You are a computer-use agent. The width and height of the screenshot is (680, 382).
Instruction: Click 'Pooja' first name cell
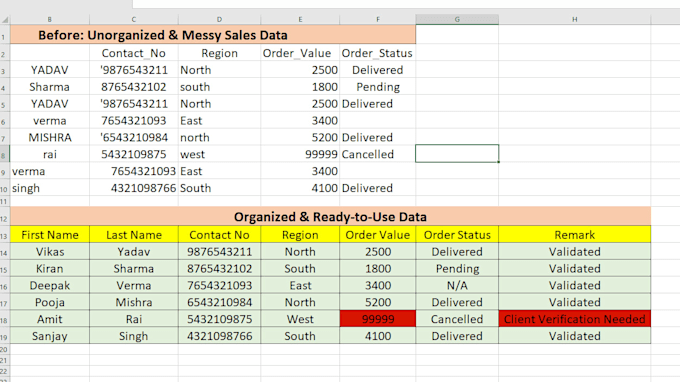[x=50, y=302]
